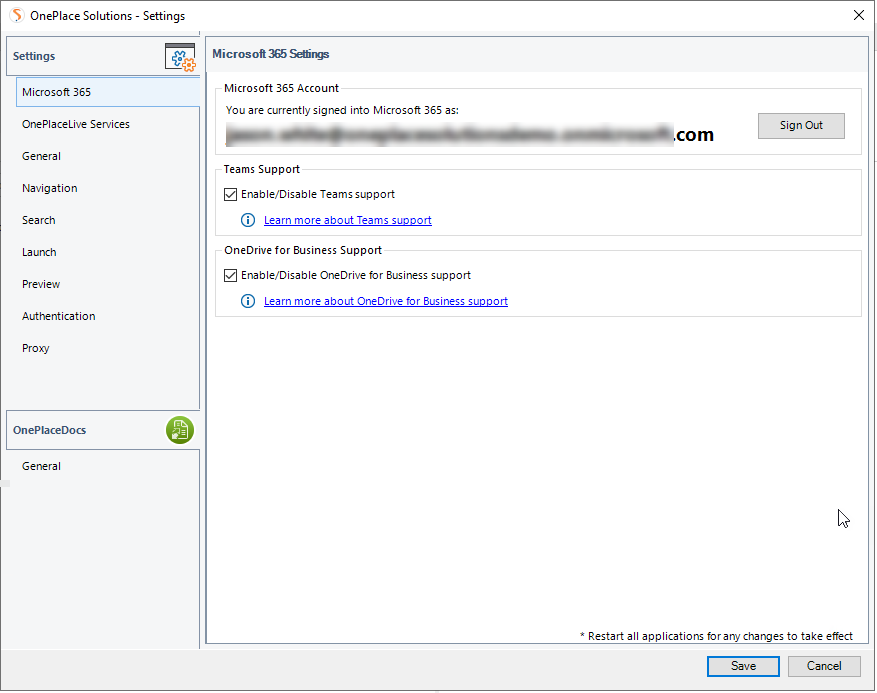Open Learn more about OneDrive for Business support link
Image resolution: width=877 pixels, height=693 pixels.
[385, 301]
